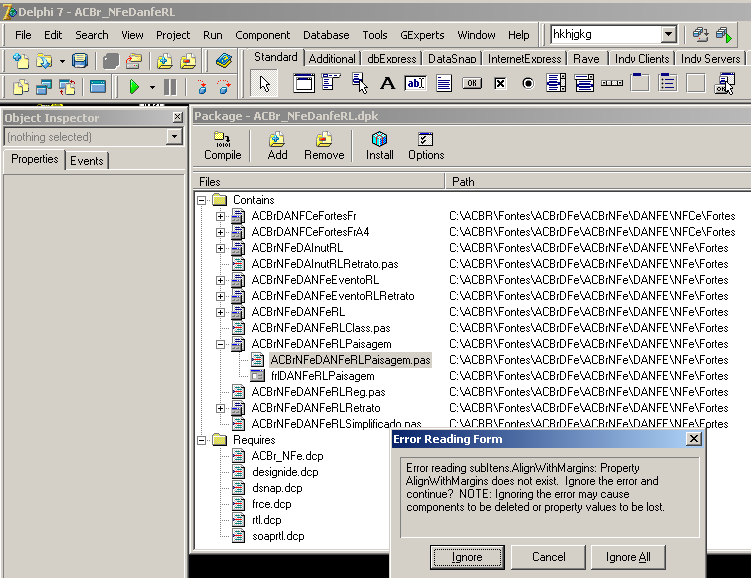Open the desktop layout dropdown 'hkhjgkg'

[669, 34]
